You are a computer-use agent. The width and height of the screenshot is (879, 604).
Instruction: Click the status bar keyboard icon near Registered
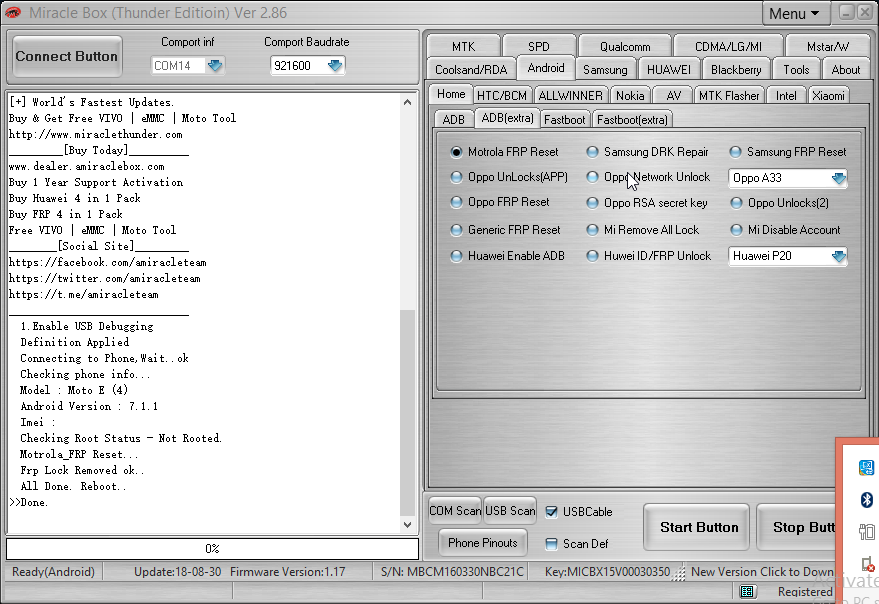pyautogui.click(x=747, y=591)
